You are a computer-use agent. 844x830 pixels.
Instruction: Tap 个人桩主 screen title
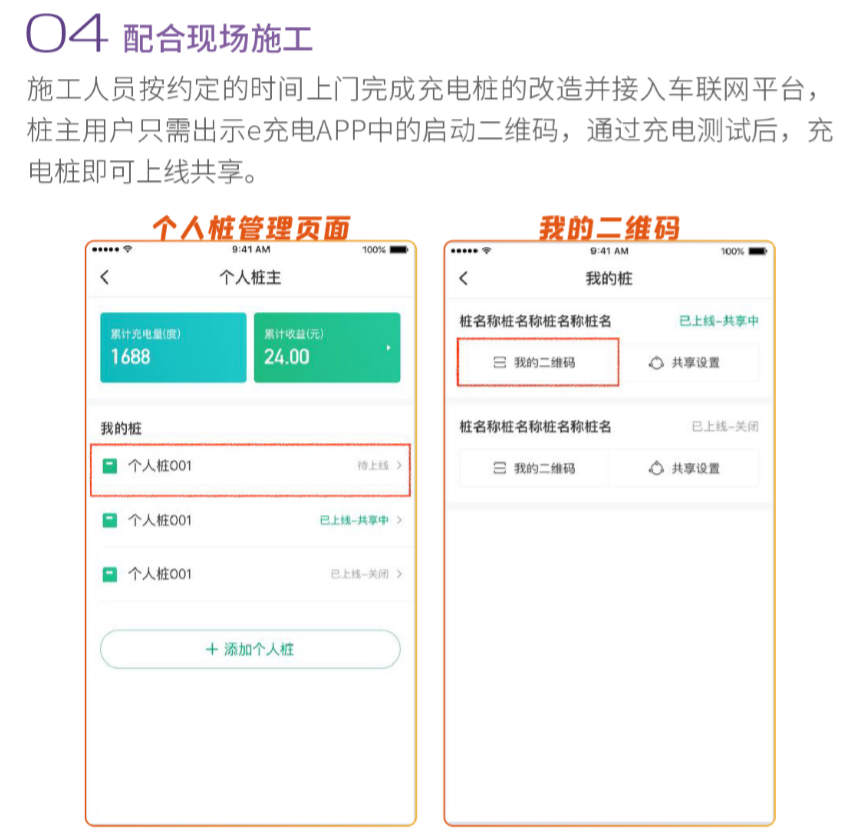tap(250, 278)
